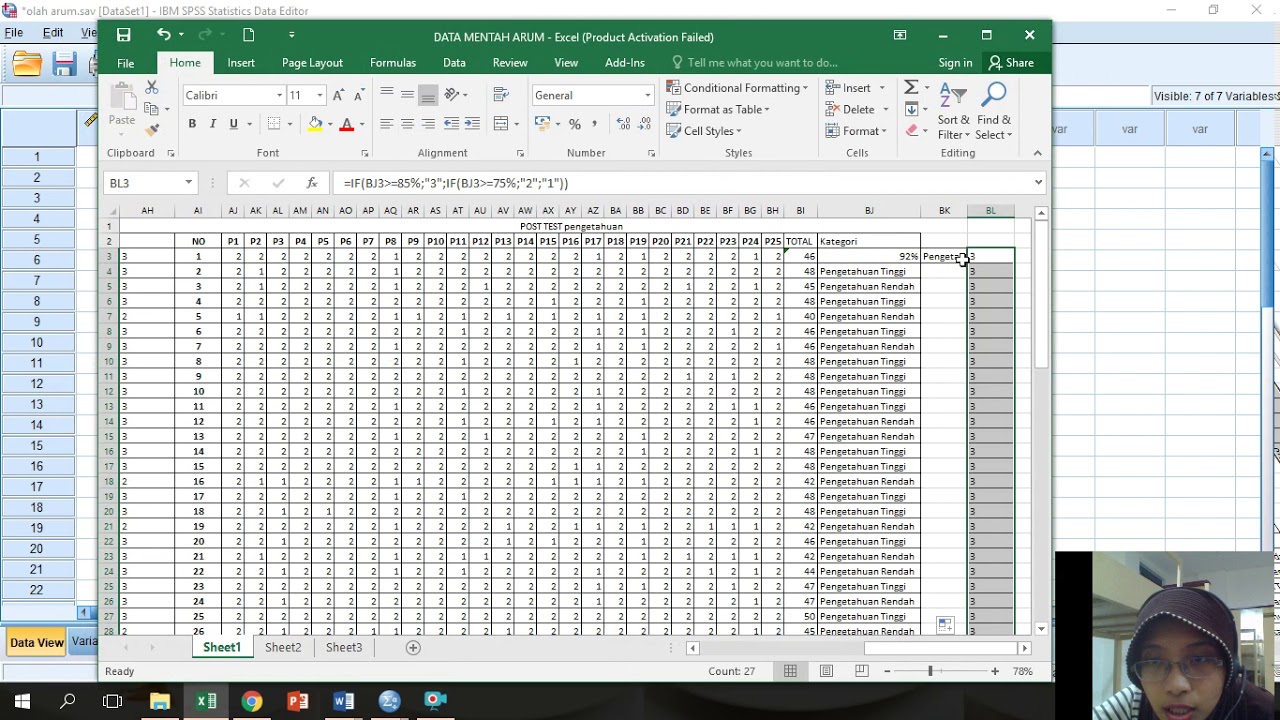Toggle Bottom Align, currently highlighted

click(x=428, y=95)
